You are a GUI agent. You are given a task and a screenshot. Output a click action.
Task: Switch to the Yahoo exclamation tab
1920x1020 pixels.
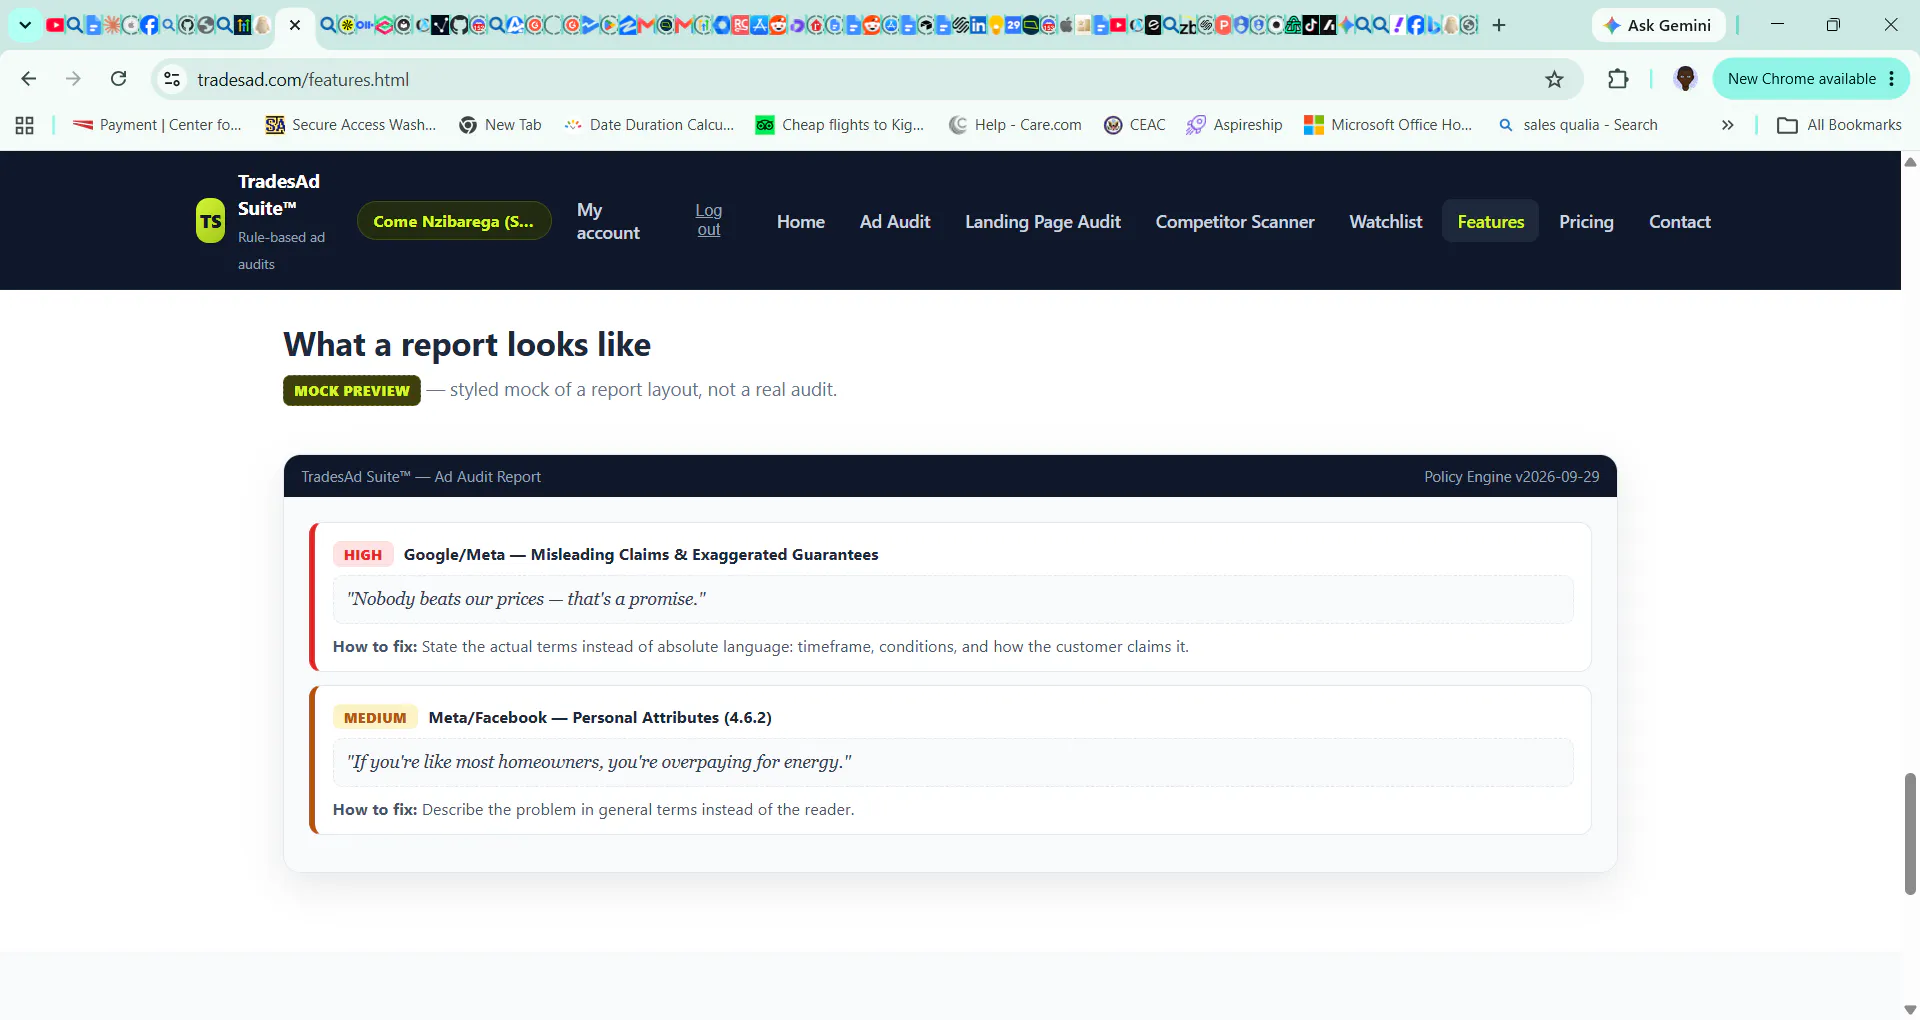[1398, 25]
